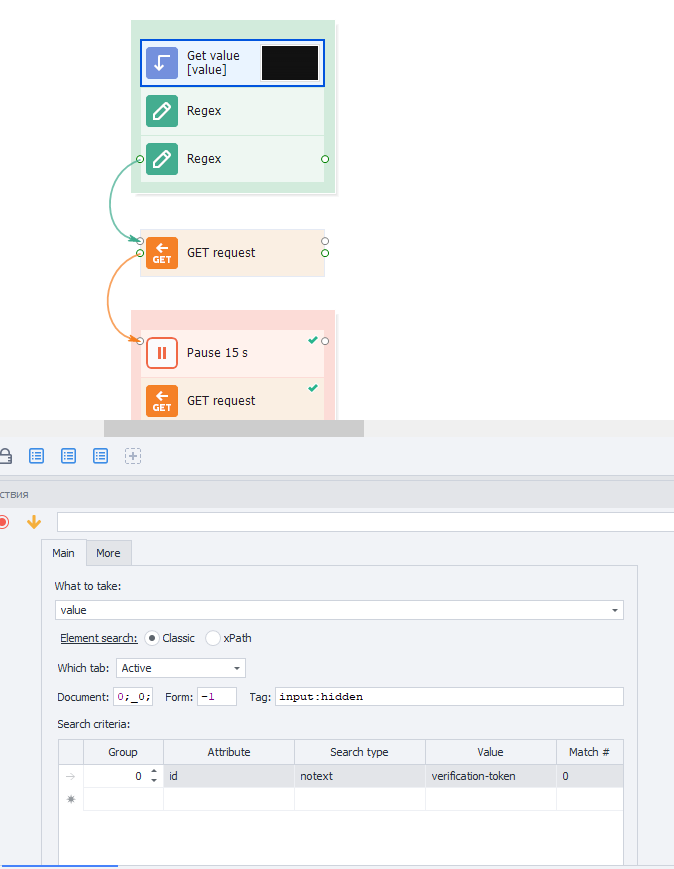This screenshot has width=674, height=869.
Task: Click the notext search type cell
Action: click(360, 776)
